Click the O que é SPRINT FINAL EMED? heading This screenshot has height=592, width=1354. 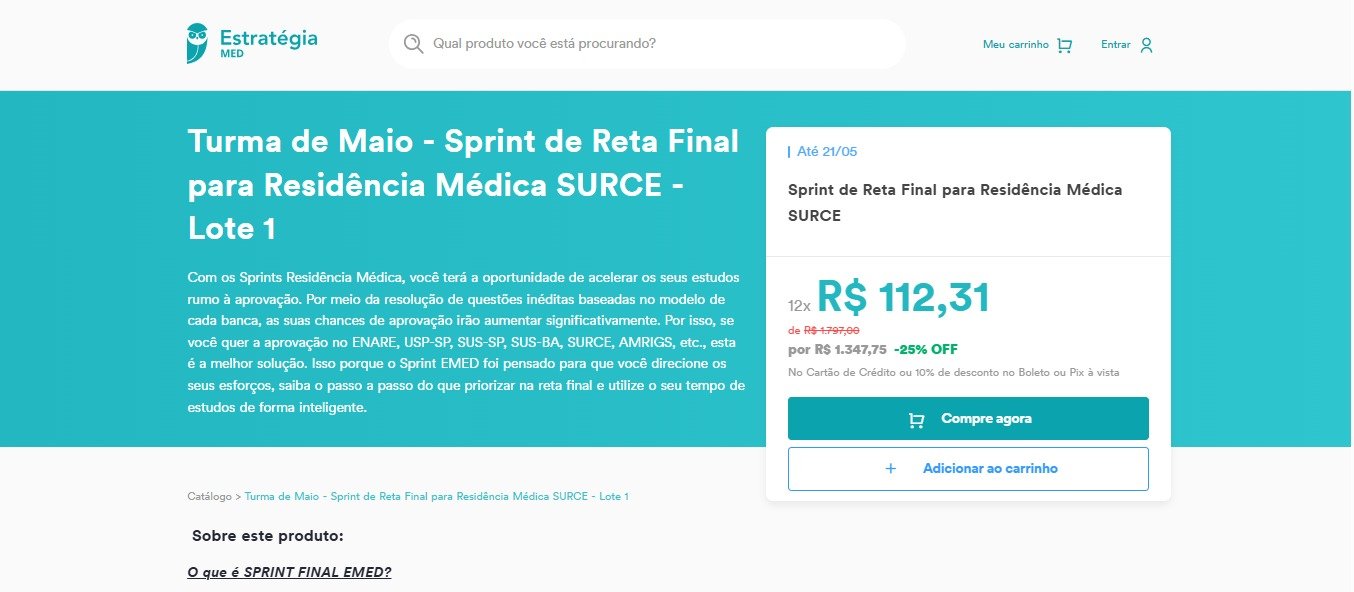[x=289, y=572]
